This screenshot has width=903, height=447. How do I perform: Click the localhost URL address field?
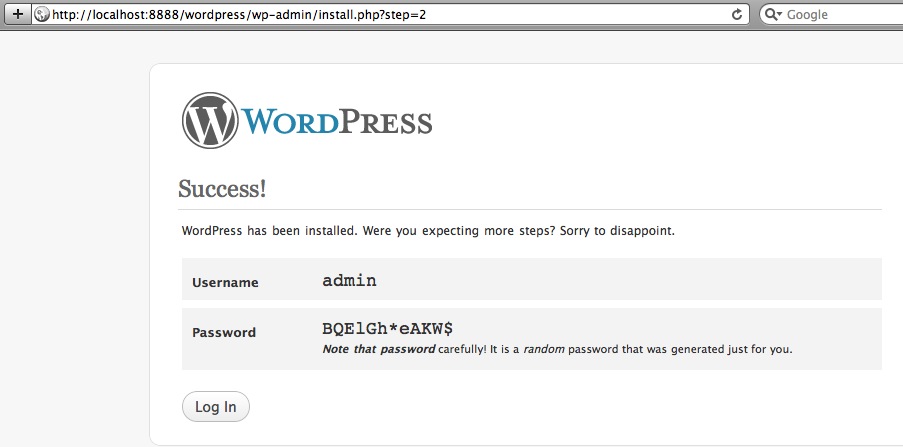pos(390,14)
